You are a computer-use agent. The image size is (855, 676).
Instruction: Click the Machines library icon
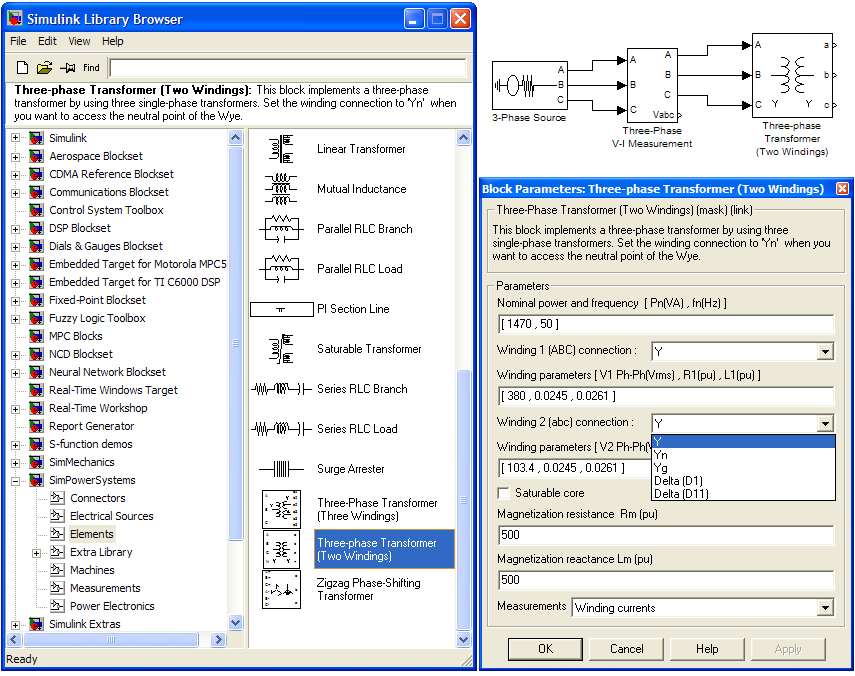tap(57, 570)
